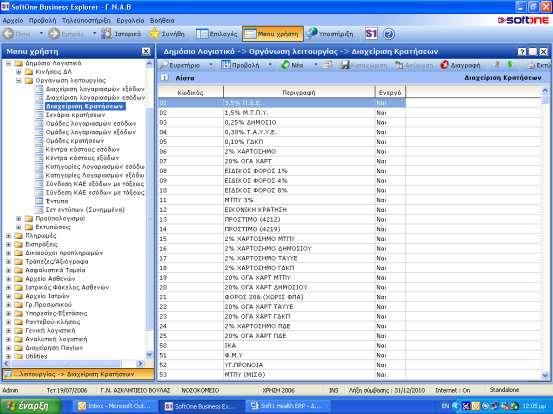This screenshot has height=414, width=553.
Task: Open the Βοήθεια menu
Action: point(162,20)
